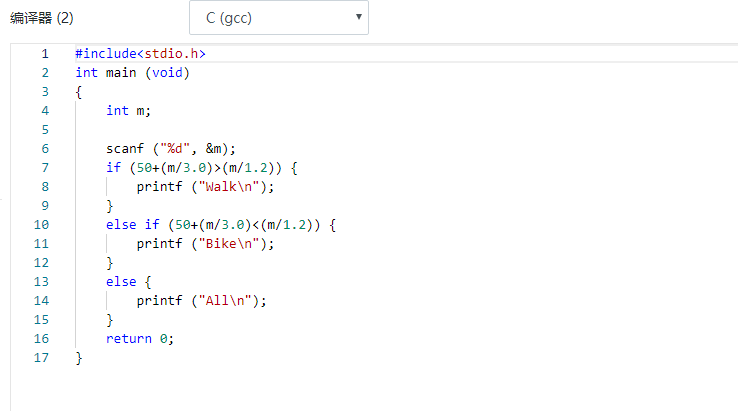Click opening brace on line 3
This screenshot has width=738, height=411.
79,92
